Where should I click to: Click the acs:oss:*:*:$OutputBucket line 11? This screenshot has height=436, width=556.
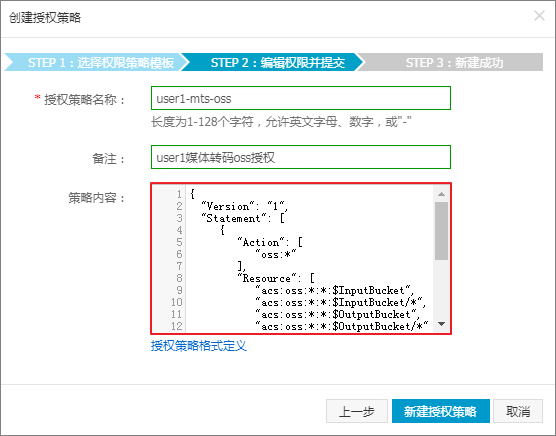338,315
